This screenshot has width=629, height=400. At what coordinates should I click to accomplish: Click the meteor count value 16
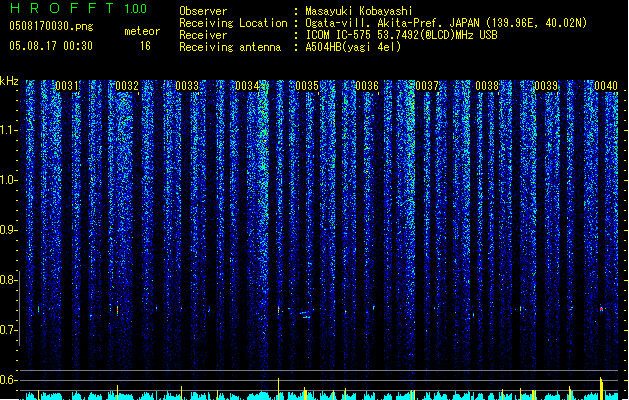coord(145,46)
